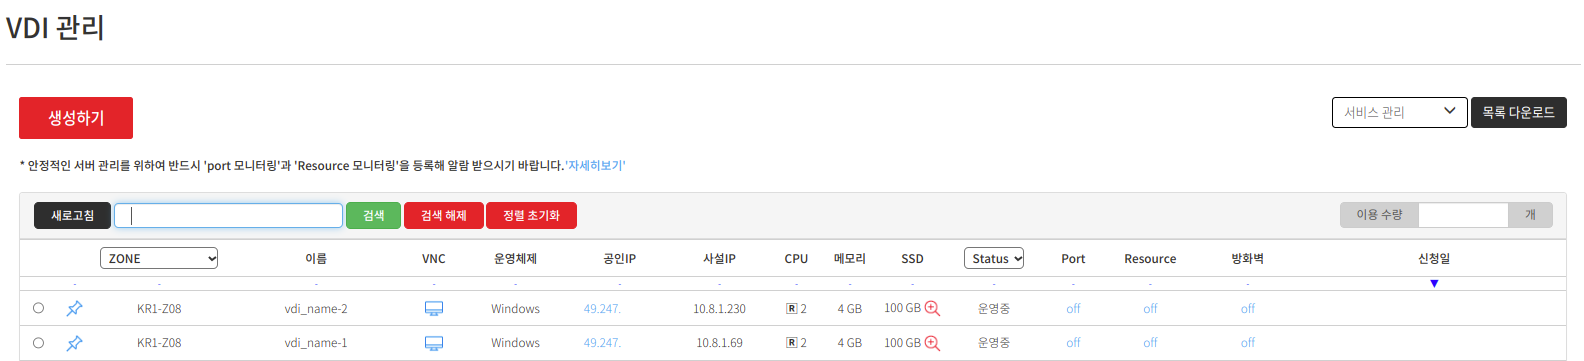1584x361 pixels.
Task: Select the vdi_name-1 radio button
Action: point(38,342)
